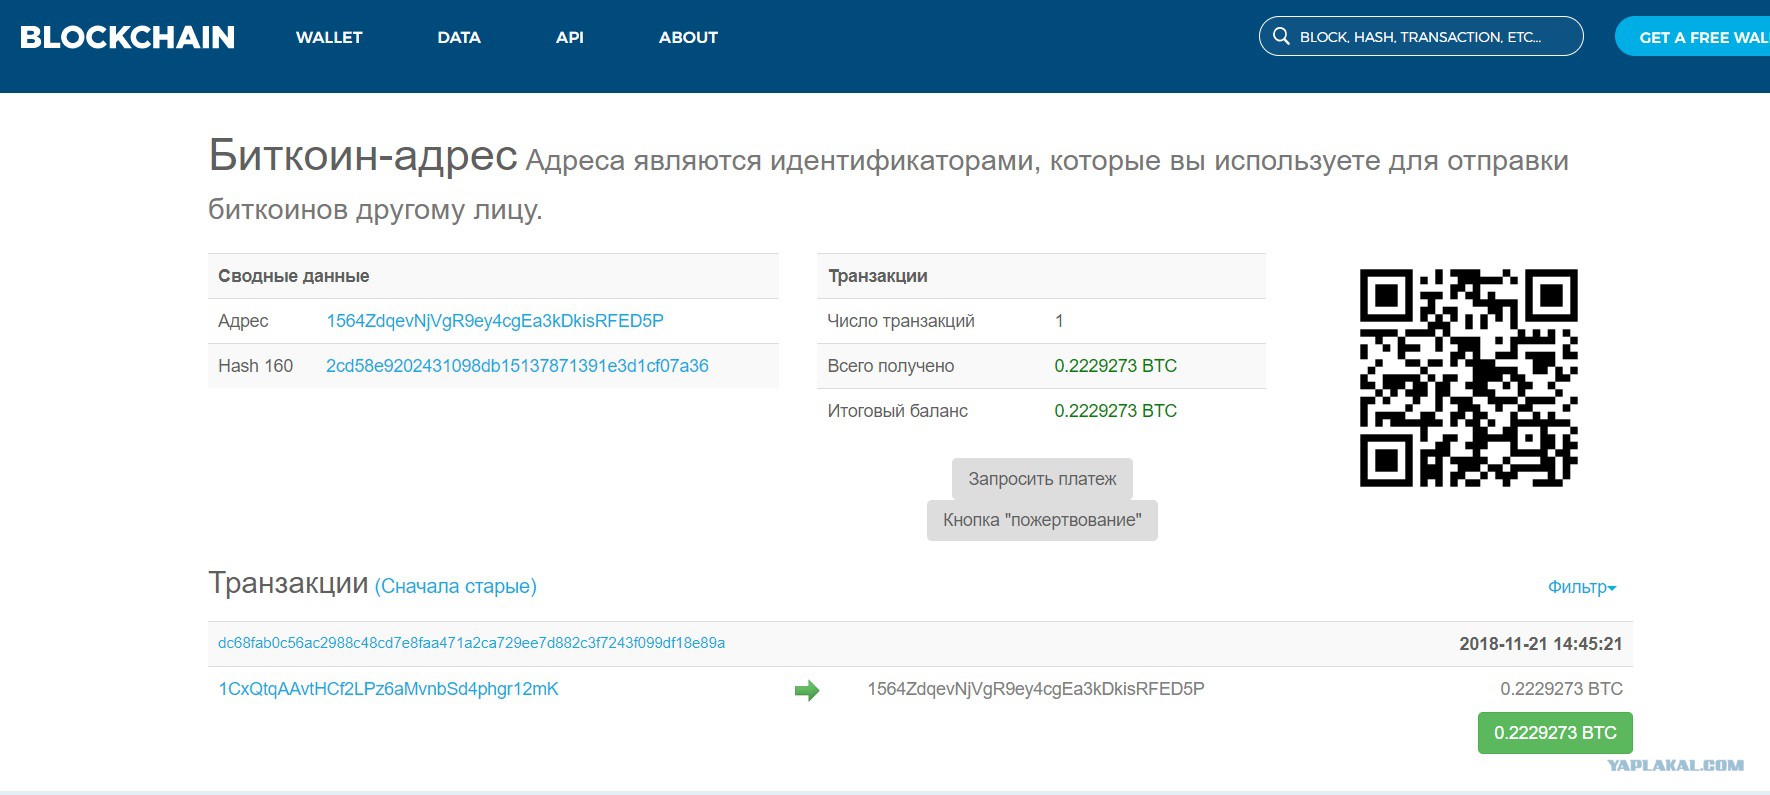This screenshot has width=1770, height=795.
Task: Click the grey 0.2229273 BTC output amount
Action: tap(1561, 689)
